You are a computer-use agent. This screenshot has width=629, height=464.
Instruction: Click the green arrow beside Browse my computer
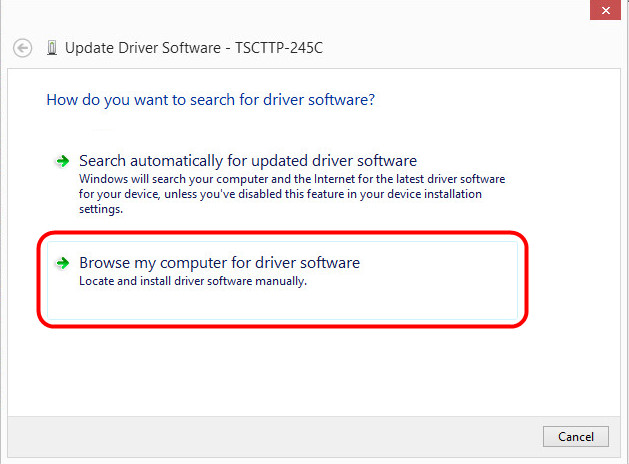(62, 263)
